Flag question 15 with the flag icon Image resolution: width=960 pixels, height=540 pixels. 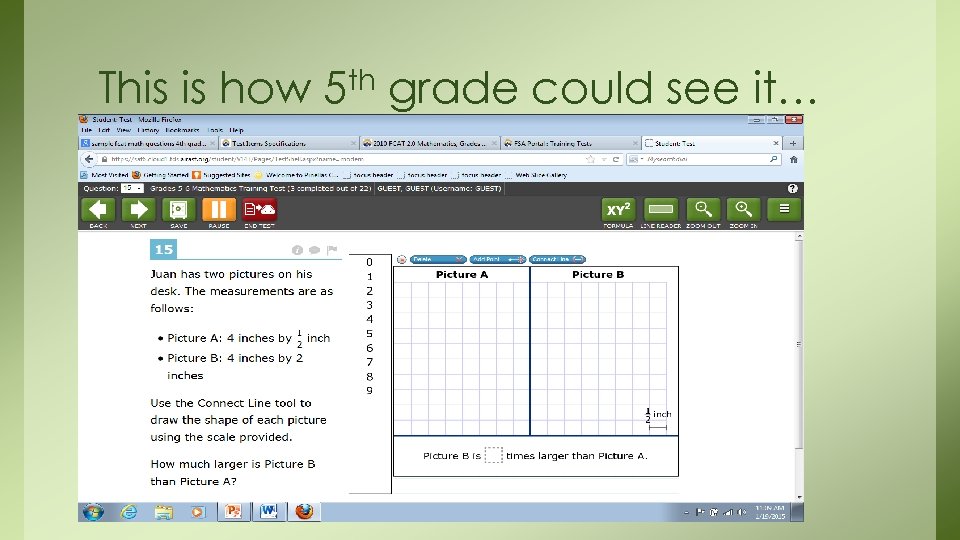tap(332, 250)
